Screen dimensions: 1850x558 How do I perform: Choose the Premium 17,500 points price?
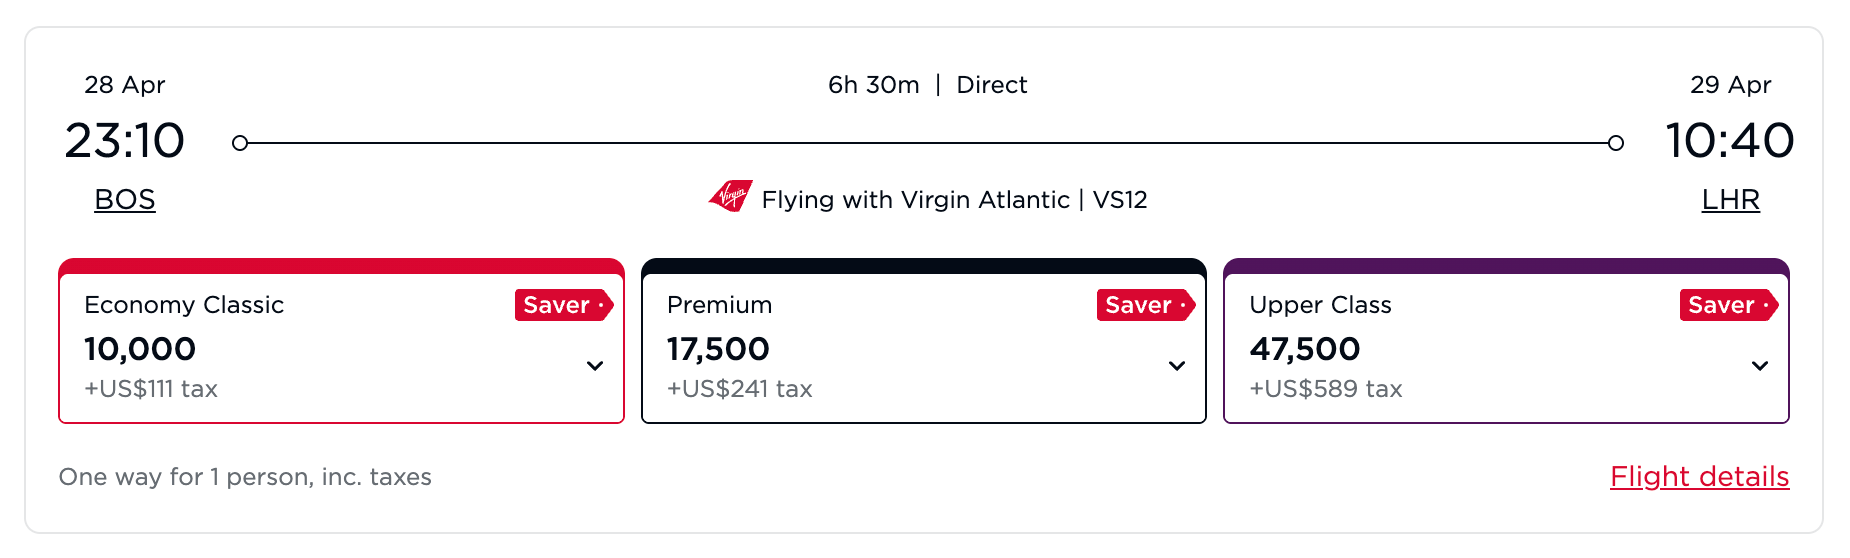point(718,349)
